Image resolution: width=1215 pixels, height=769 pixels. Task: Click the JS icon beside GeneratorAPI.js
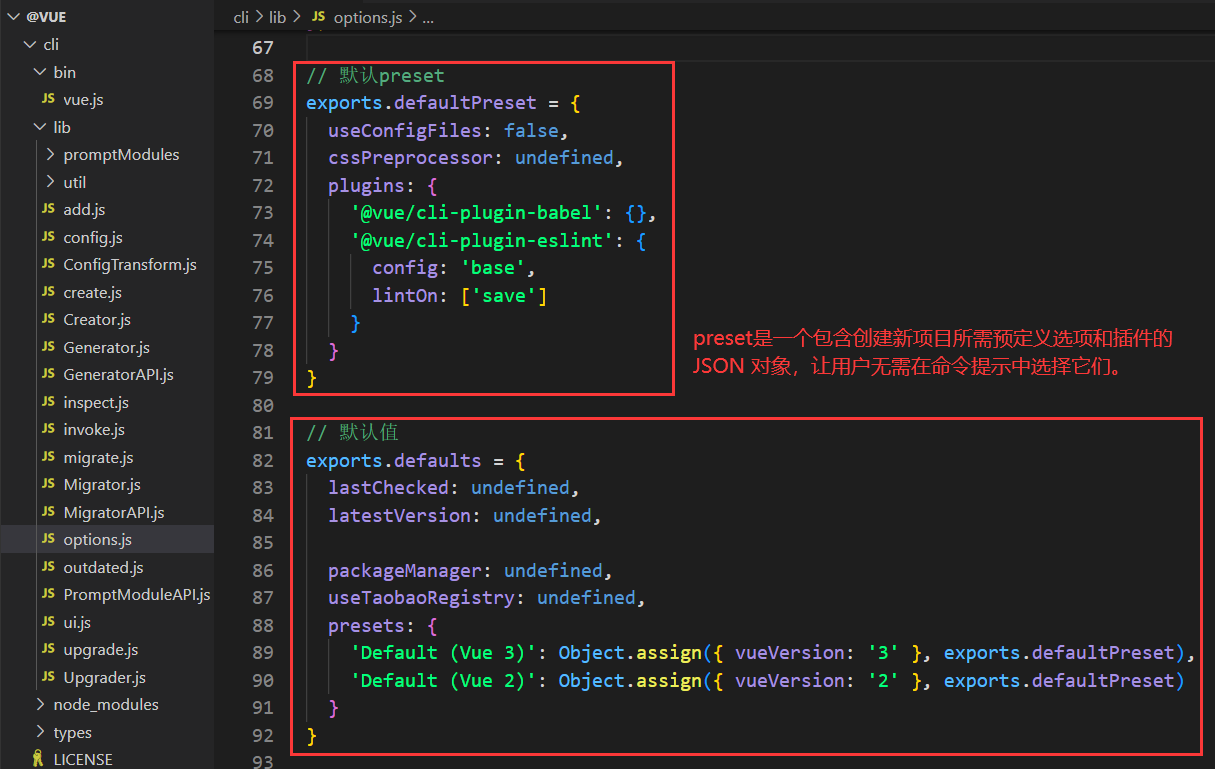coord(48,375)
